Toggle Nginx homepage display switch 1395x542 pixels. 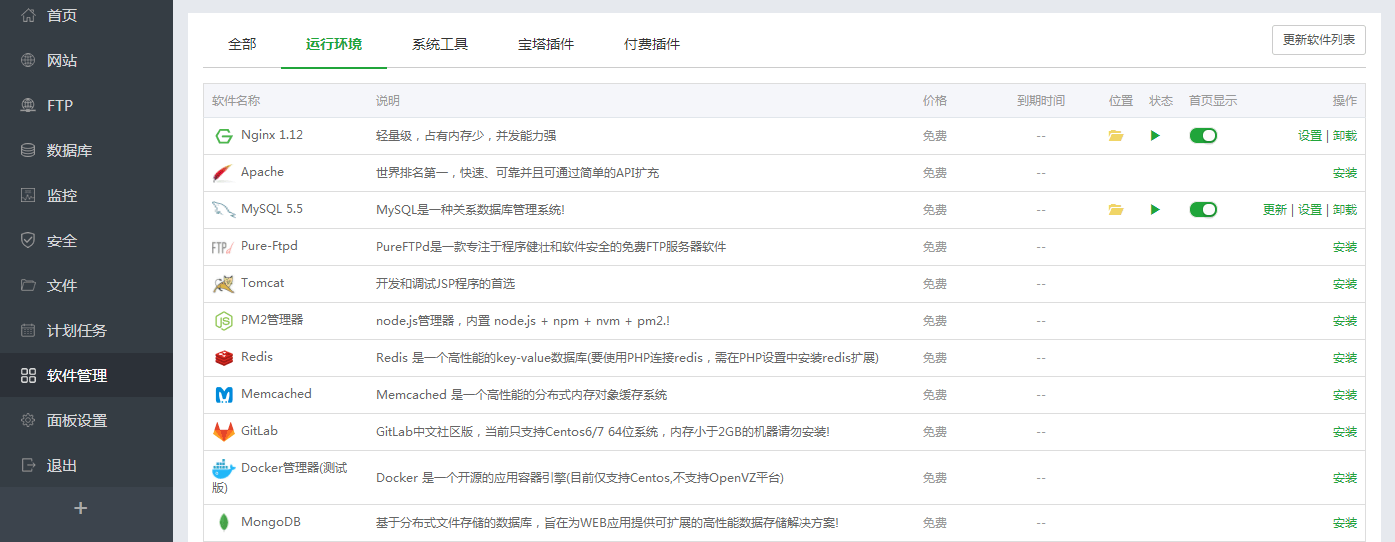tap(1203, 136)
